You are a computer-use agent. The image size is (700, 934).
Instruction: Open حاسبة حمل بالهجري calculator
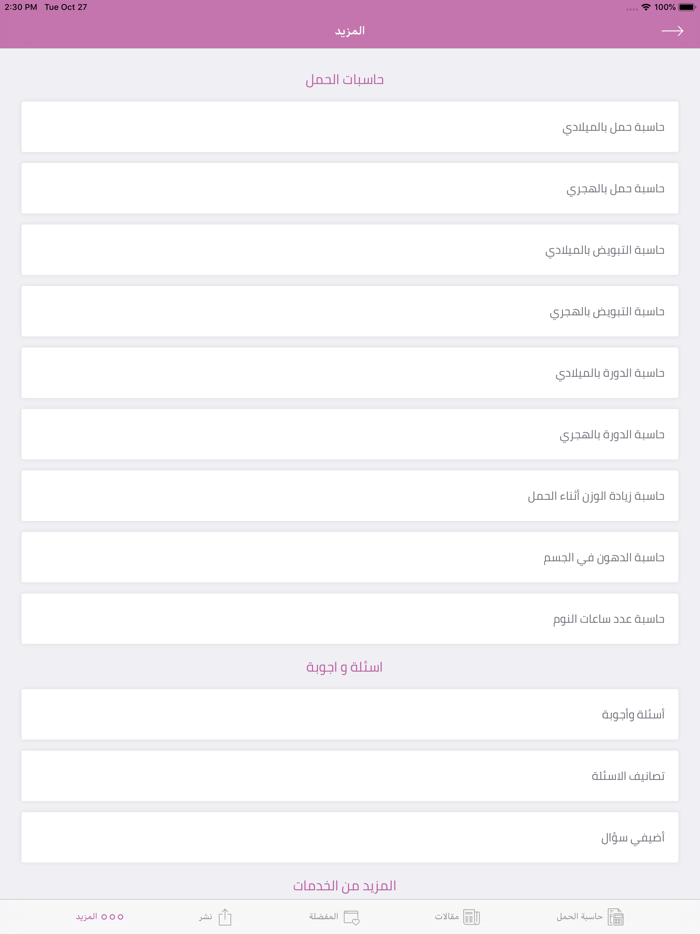coord(350,188)
